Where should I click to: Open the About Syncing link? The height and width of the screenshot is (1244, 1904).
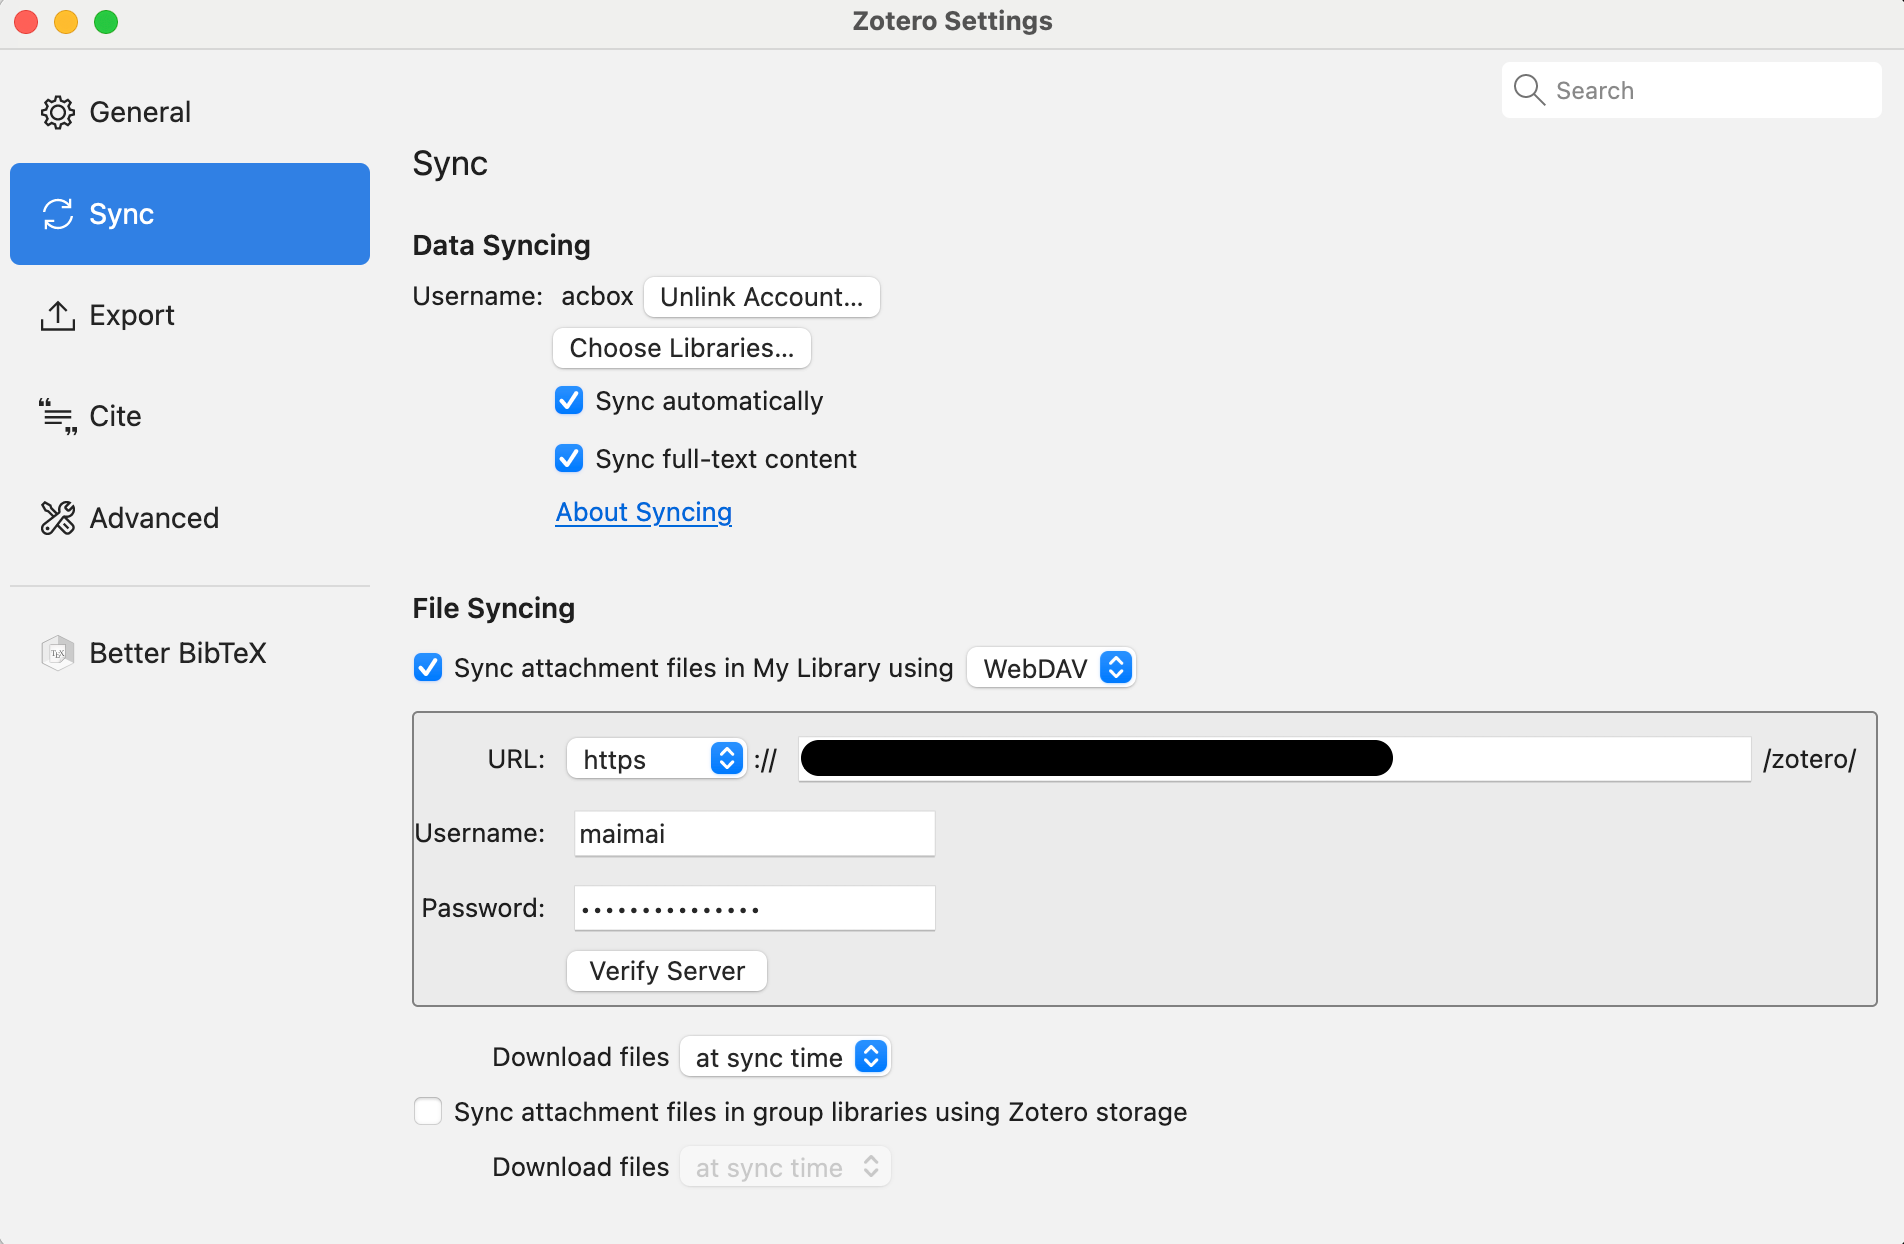pyautogui.click(x=644, y=512)
